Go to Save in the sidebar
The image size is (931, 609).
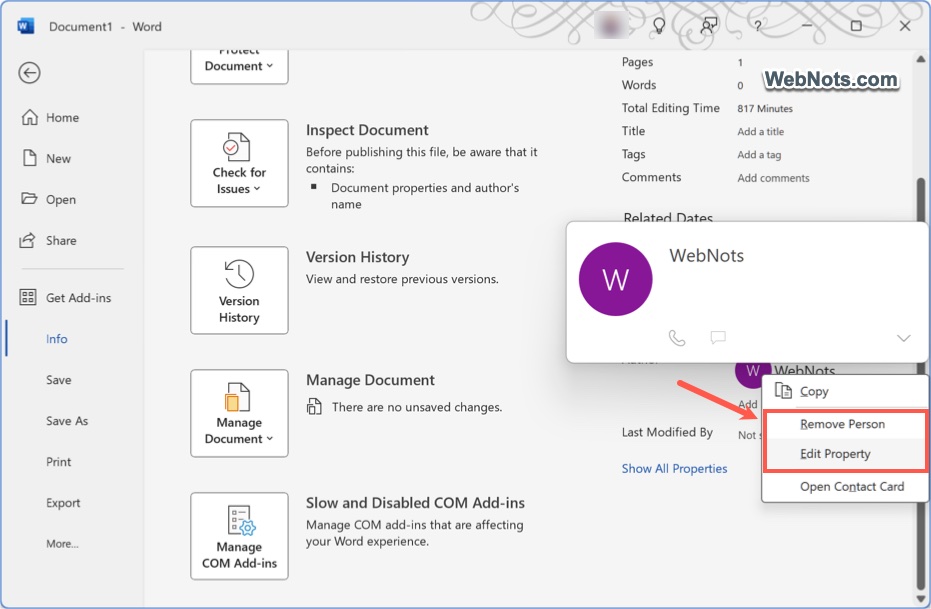pos(59,380)
